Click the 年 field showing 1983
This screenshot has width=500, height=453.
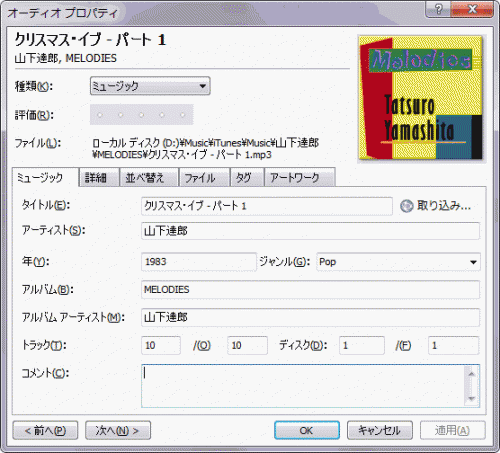tap(199, 262)
